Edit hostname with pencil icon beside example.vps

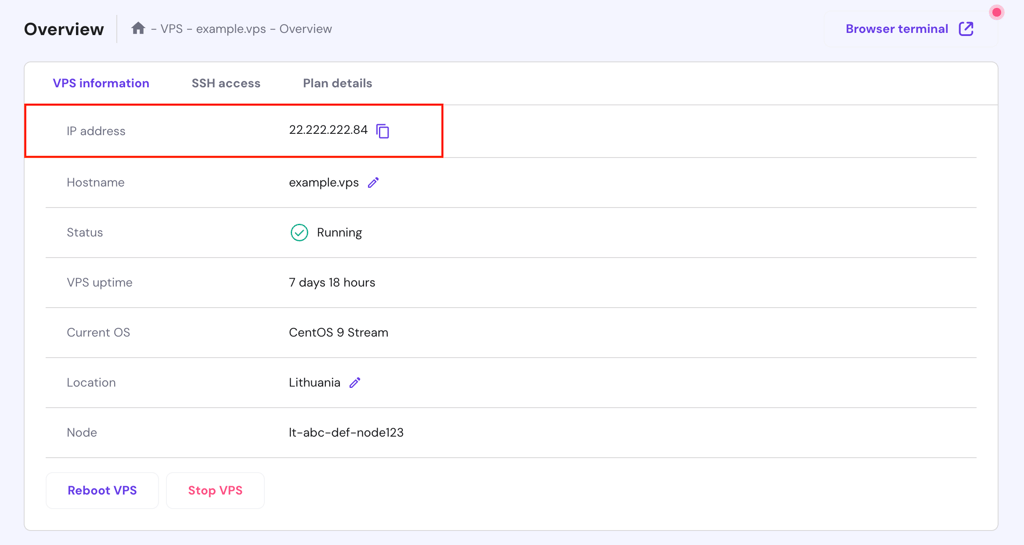tap(373, 183)
